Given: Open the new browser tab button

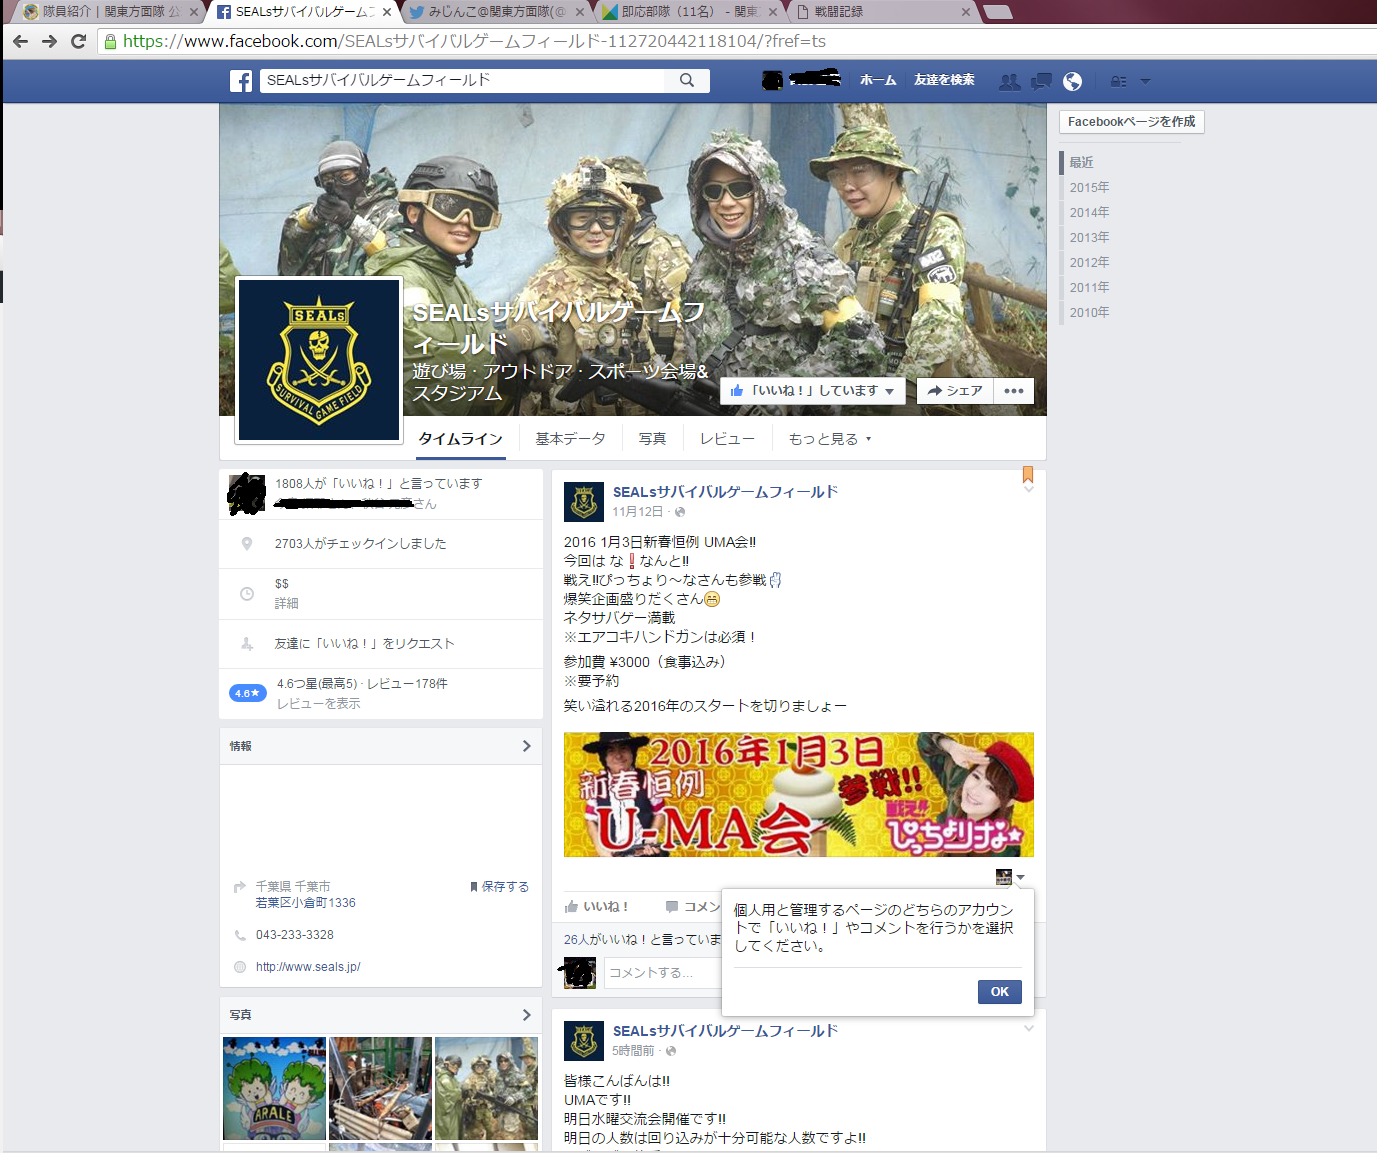Looking at the screenshot, I should pyautogui.click(x=998, y=12).
